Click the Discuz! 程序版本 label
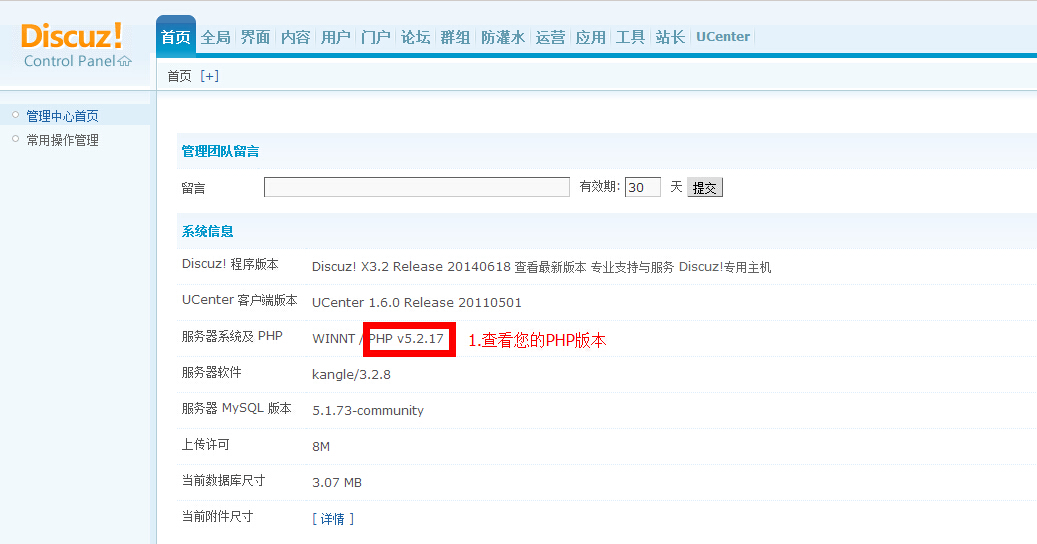This screenshot has height=544, width=1037. coord(230,264)
